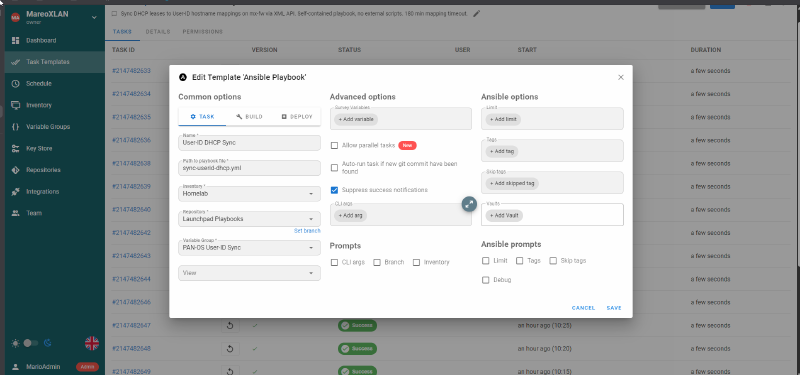Open the Dashboard sidebar icon

click(x=15, y=40)
